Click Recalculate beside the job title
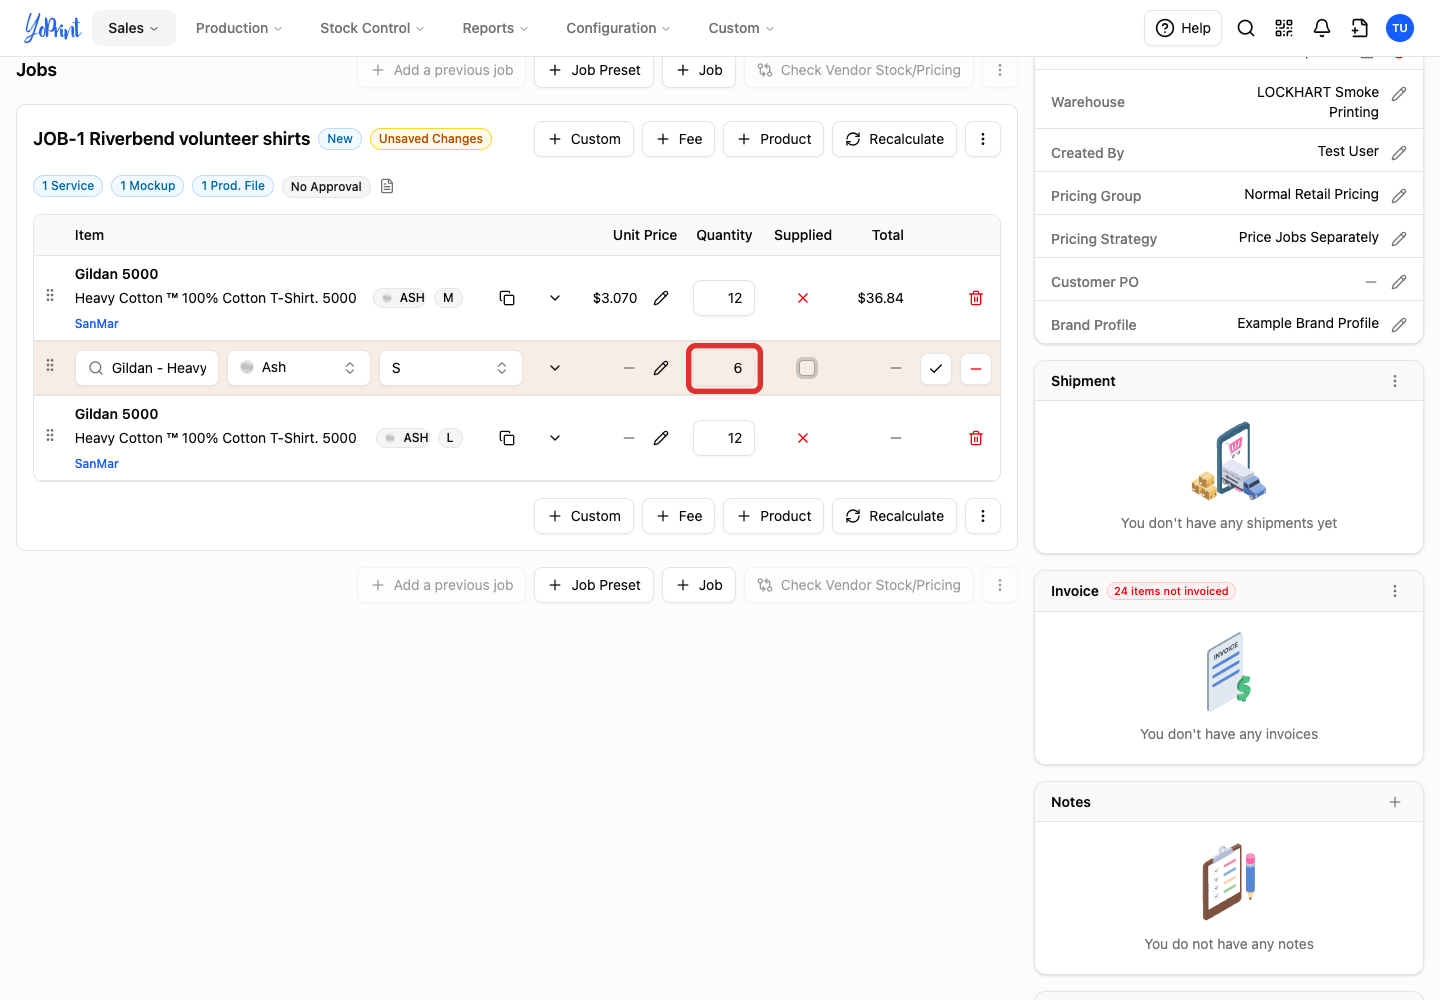Screen dimensions: 1440x1000 coord(894,139)
